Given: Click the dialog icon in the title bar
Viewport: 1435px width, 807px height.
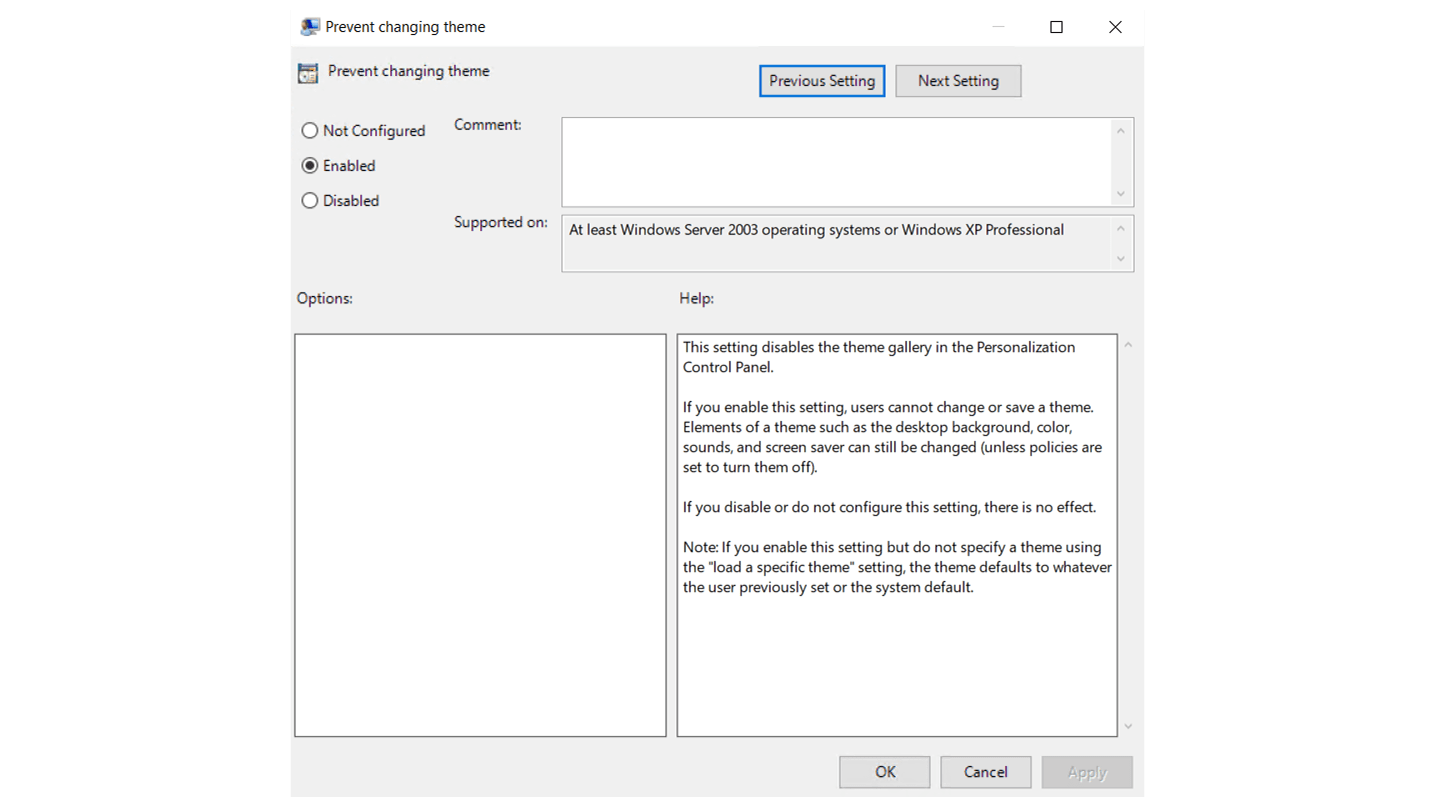Looking at the screenshot, I should [x=310, y=27].
